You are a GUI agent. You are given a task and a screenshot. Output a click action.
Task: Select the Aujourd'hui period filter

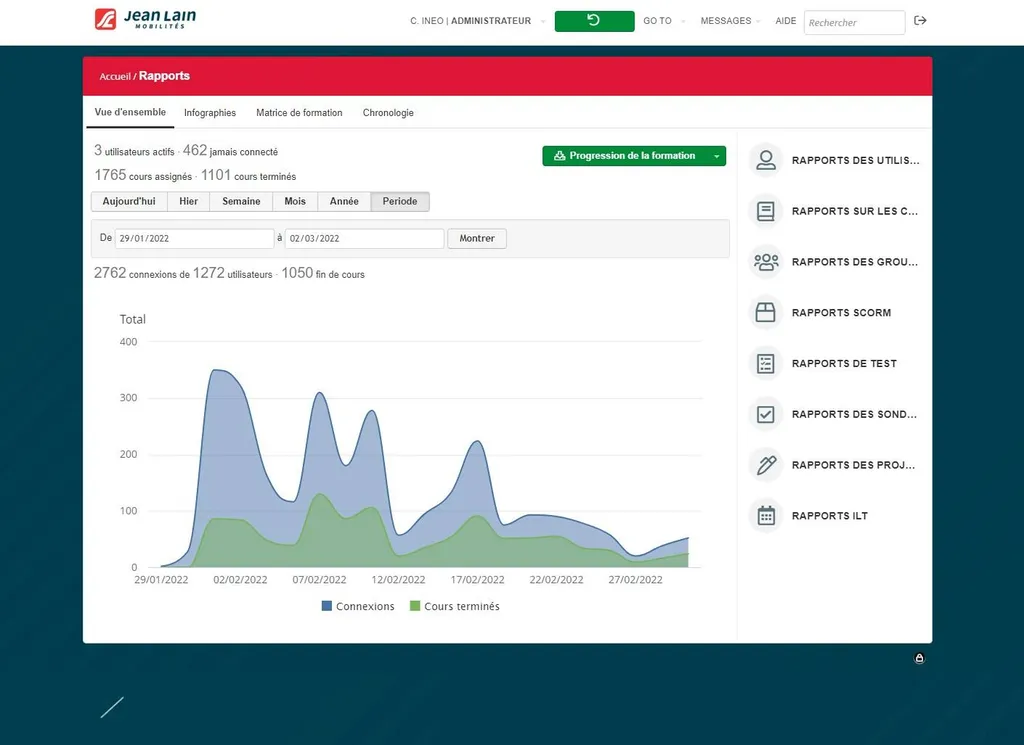coord(129,201)
